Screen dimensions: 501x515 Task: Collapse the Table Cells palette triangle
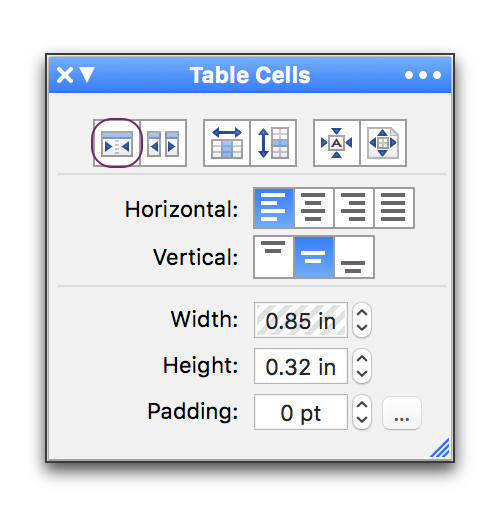pos(88,75)
